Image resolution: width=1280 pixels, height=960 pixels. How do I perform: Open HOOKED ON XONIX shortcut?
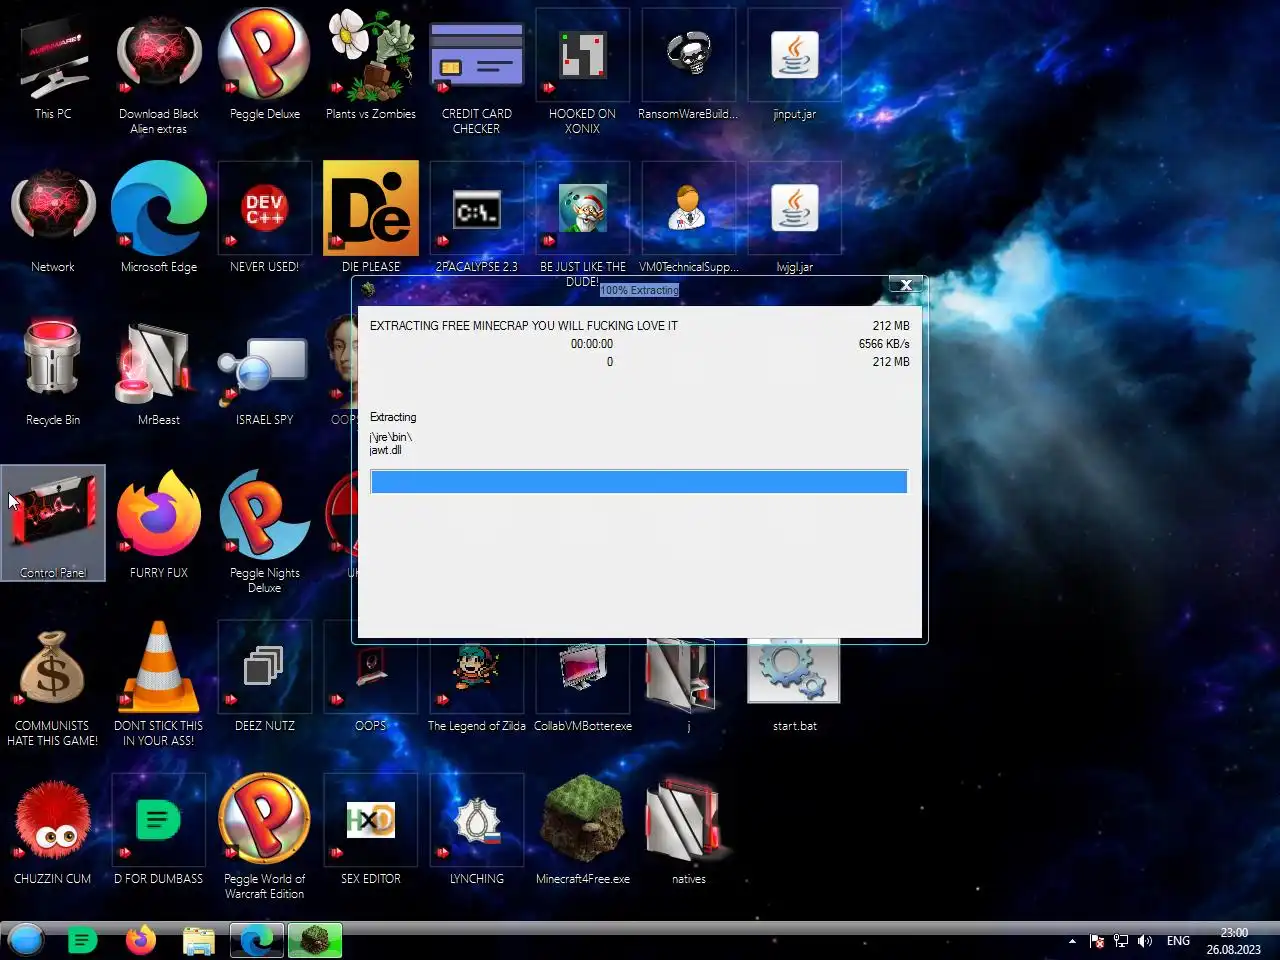(x=583, y=72)
